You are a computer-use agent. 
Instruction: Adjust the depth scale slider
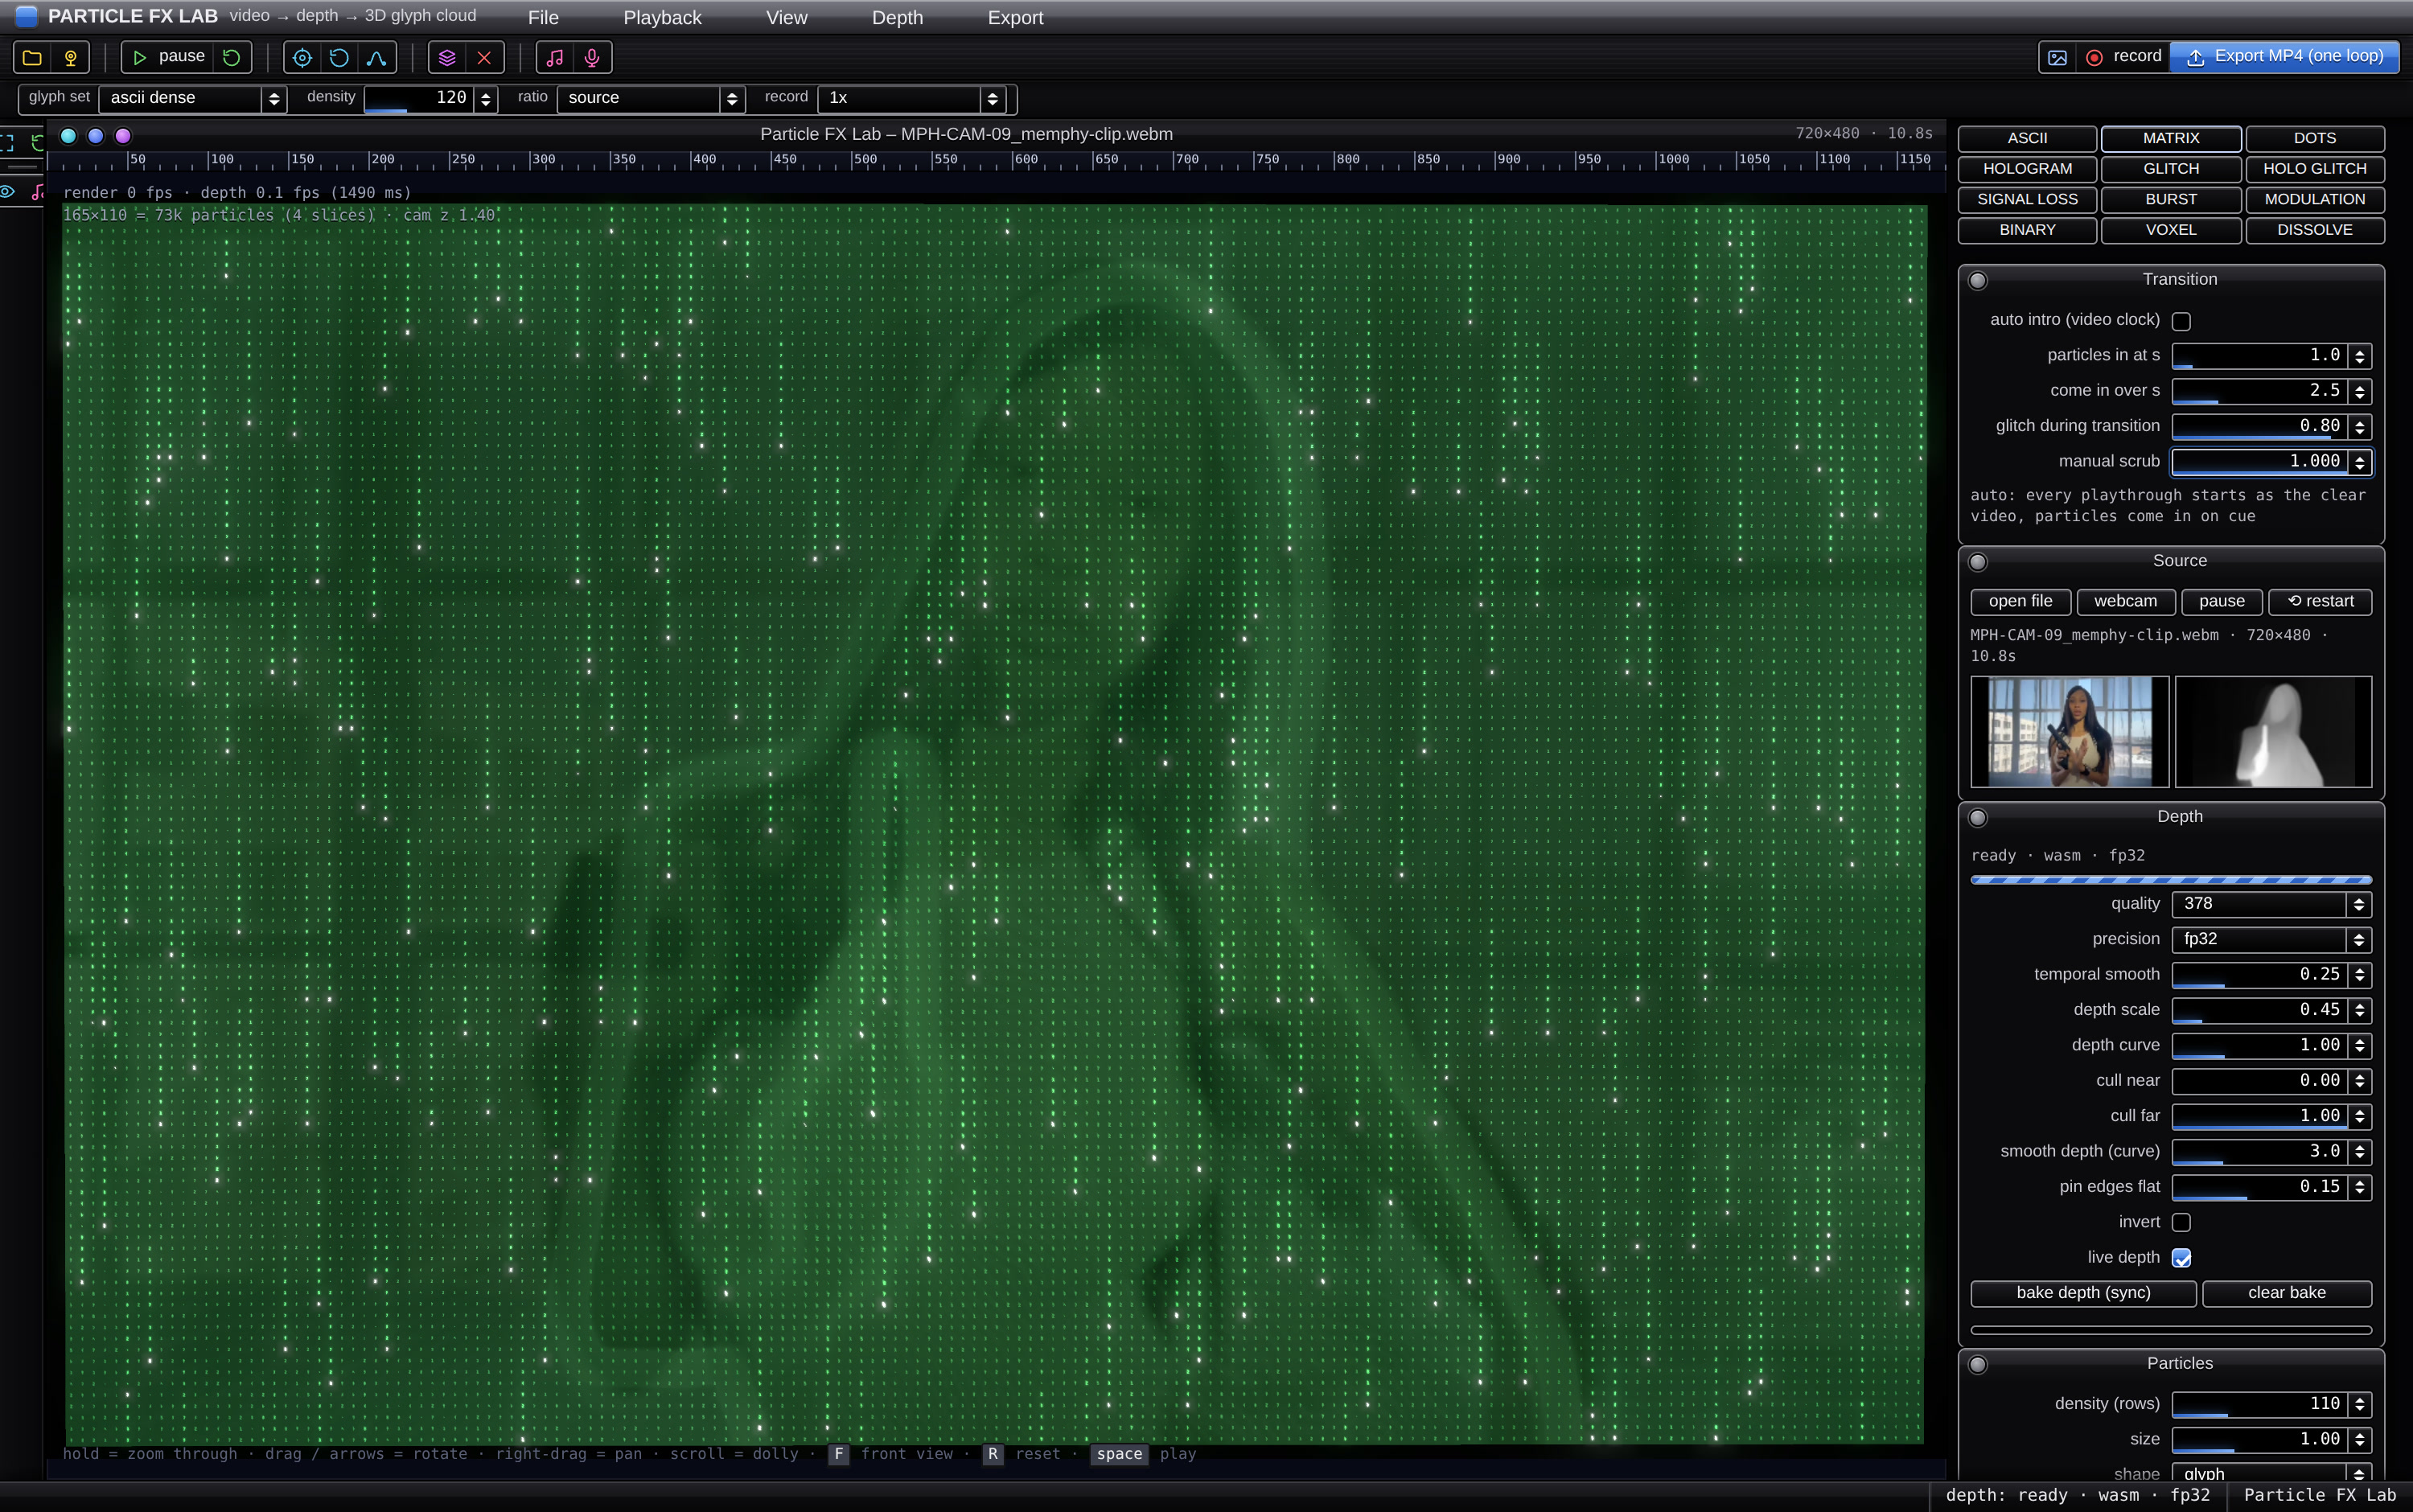point(2259,1010)
